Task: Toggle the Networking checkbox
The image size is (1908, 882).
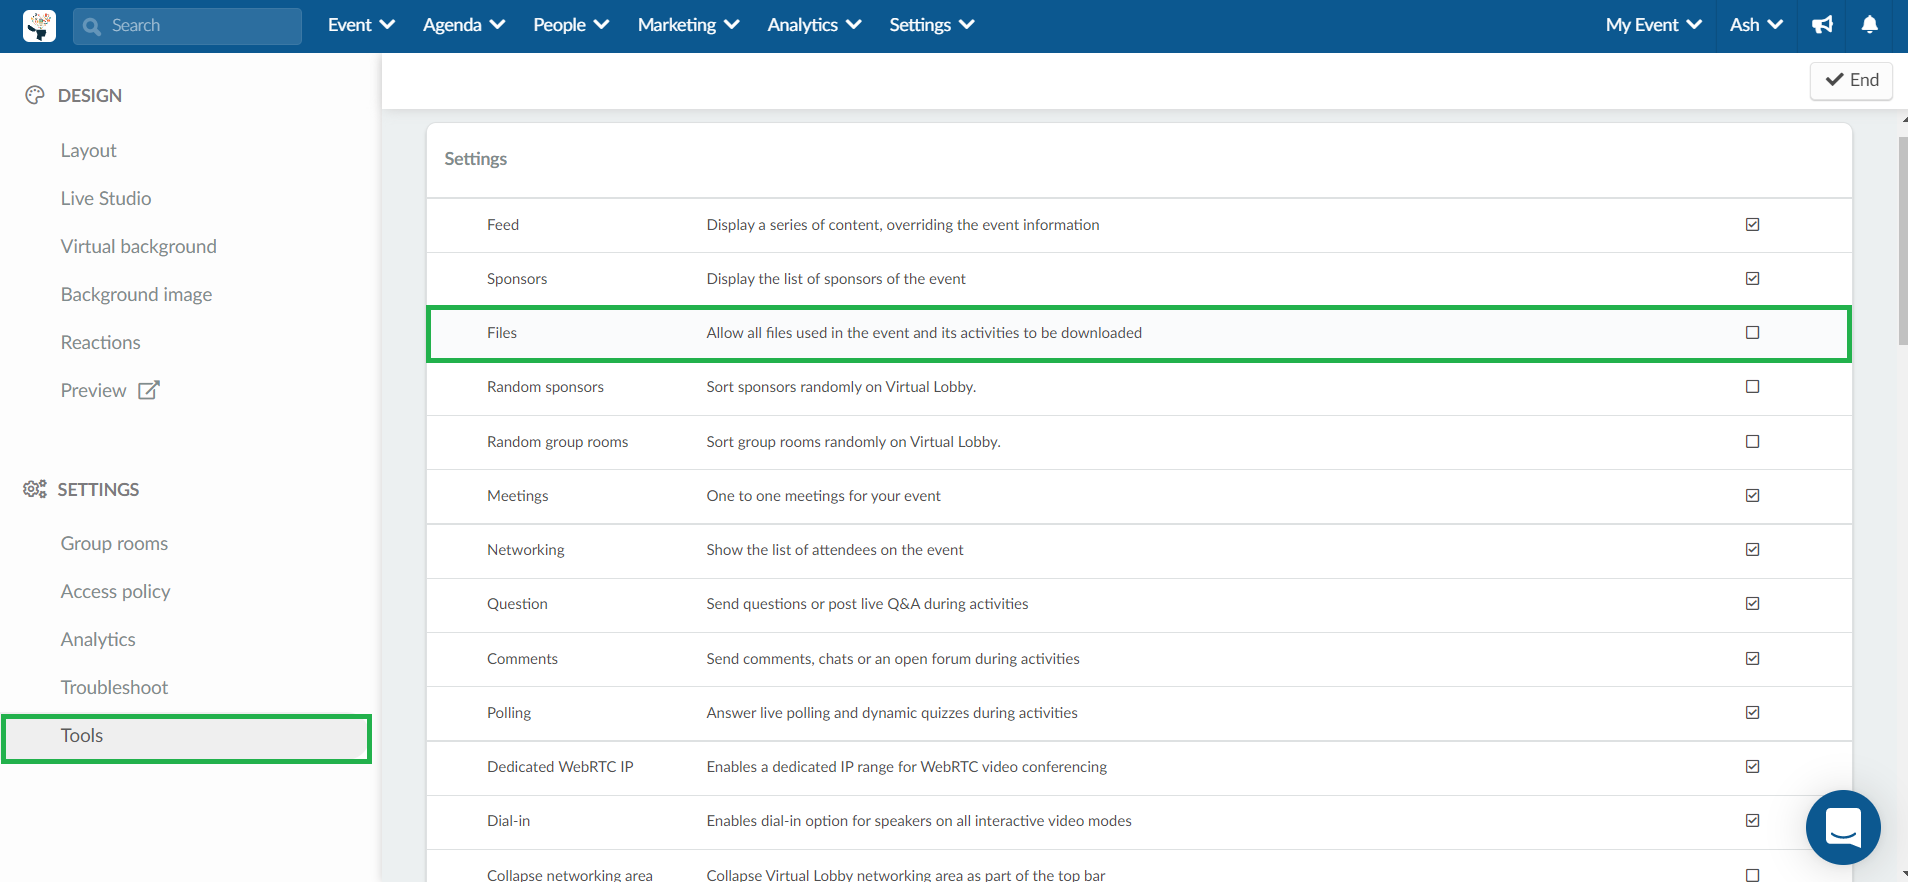Action: (x=1752, y=549)
